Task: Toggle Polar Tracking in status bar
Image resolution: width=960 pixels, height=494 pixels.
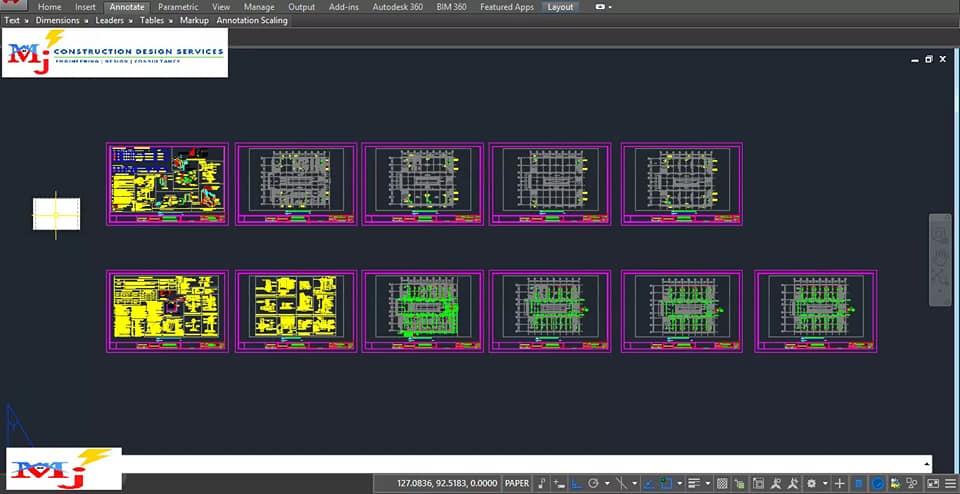Action: coord(593,483)
